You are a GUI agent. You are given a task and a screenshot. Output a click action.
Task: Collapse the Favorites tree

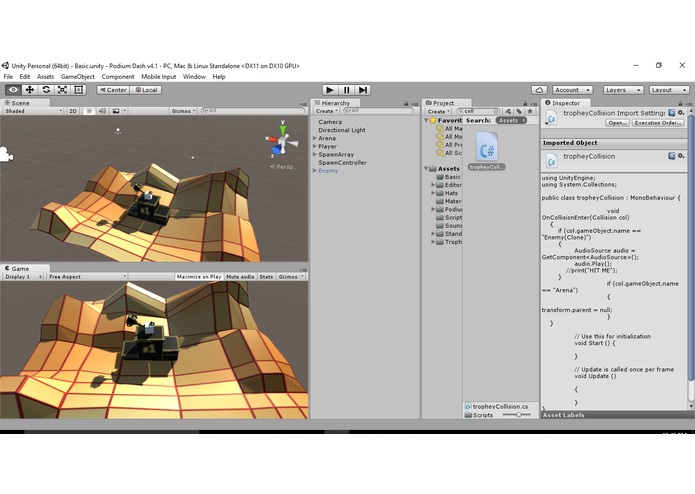[x=426, y=120]
